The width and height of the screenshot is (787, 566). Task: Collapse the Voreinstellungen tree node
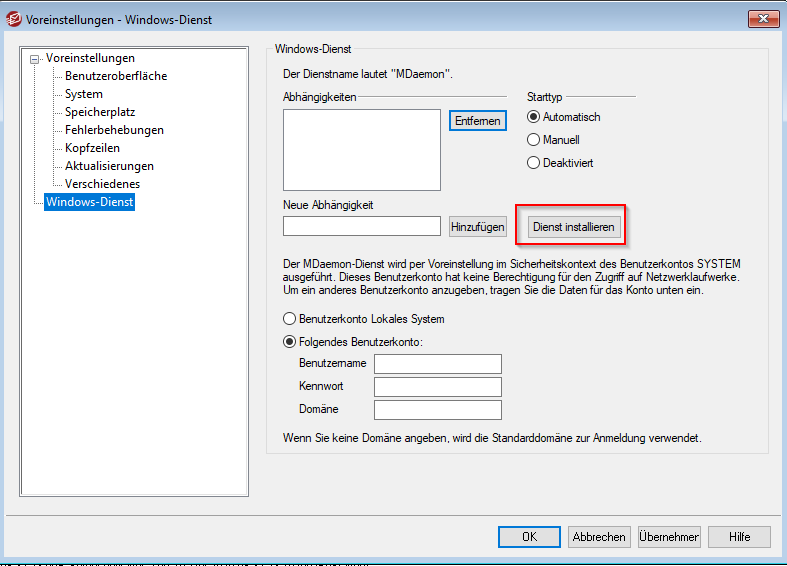tap(37, 59)
